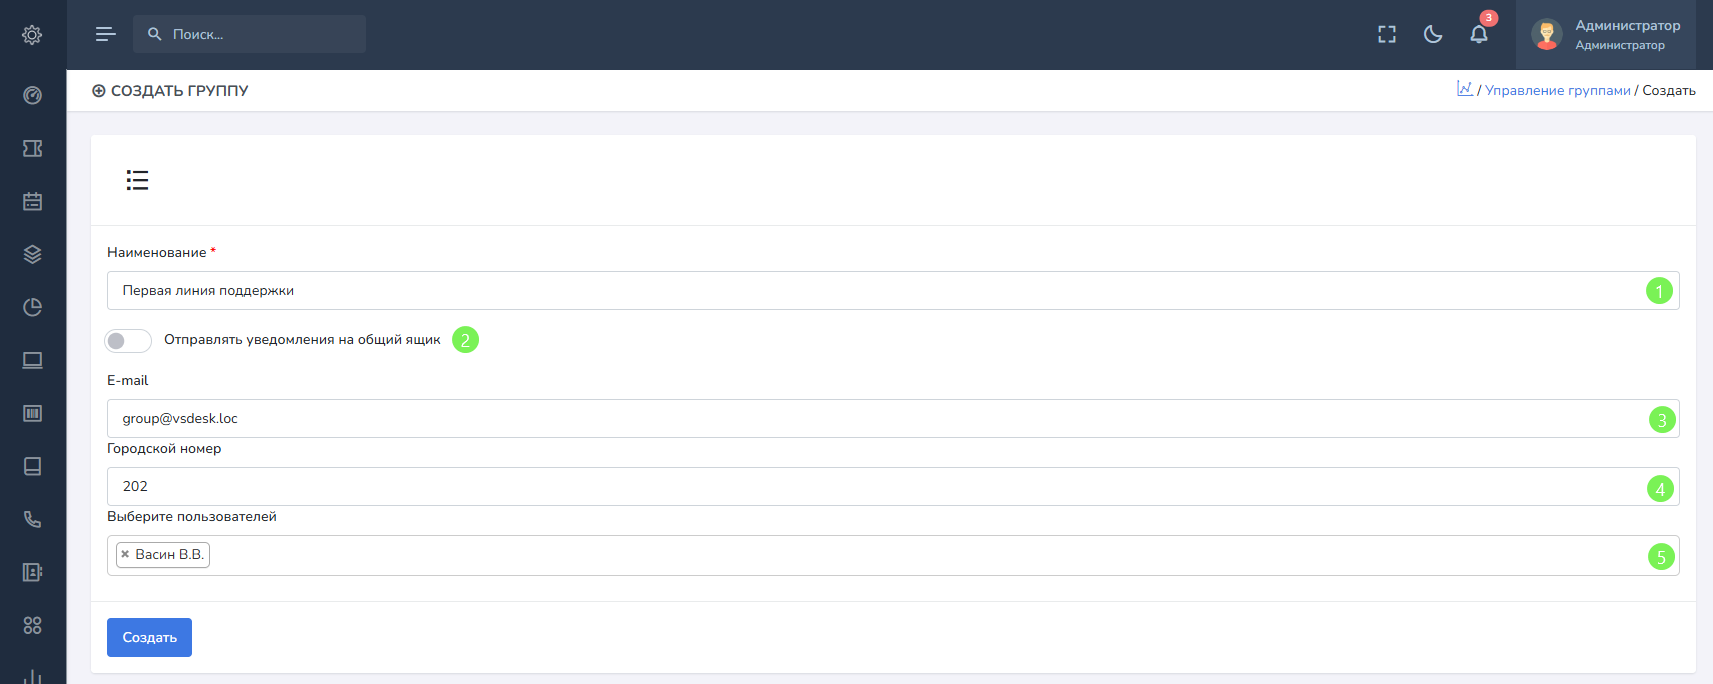
Task: Collapse sidebar with hamburger menu icon
Action: 105,35
